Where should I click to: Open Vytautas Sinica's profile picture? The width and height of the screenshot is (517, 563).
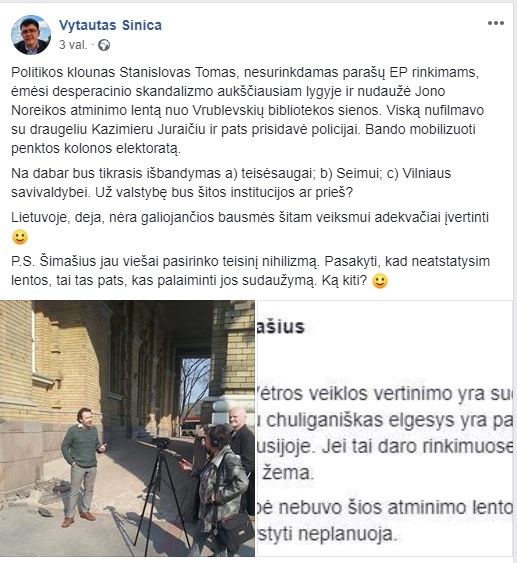31,35
